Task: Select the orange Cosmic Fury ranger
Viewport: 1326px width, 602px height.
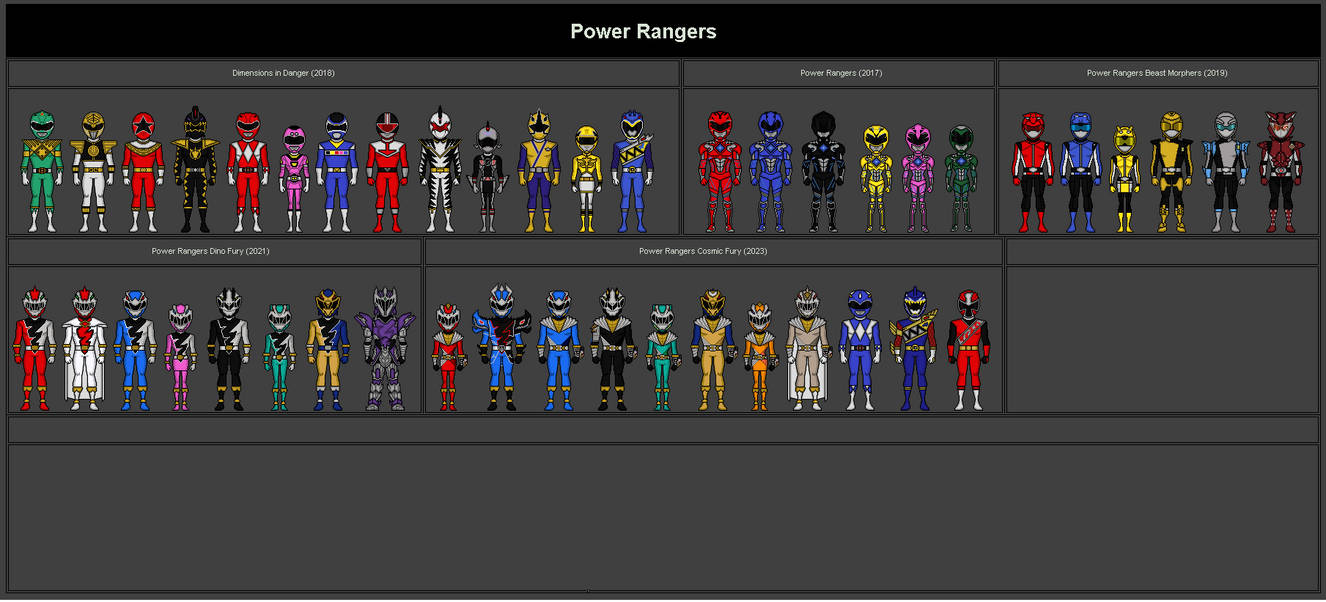Action: (x=761, y=357)
